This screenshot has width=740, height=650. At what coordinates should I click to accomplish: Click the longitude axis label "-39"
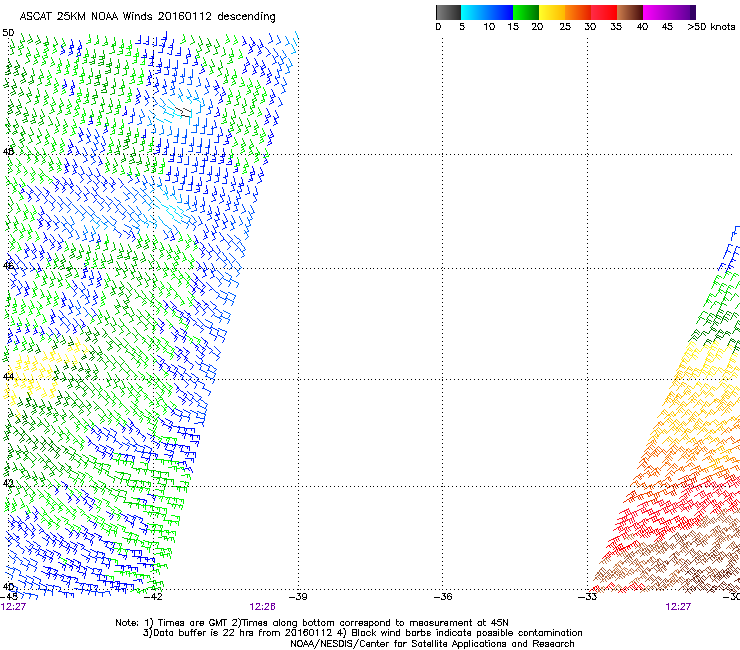coord(298,597)
